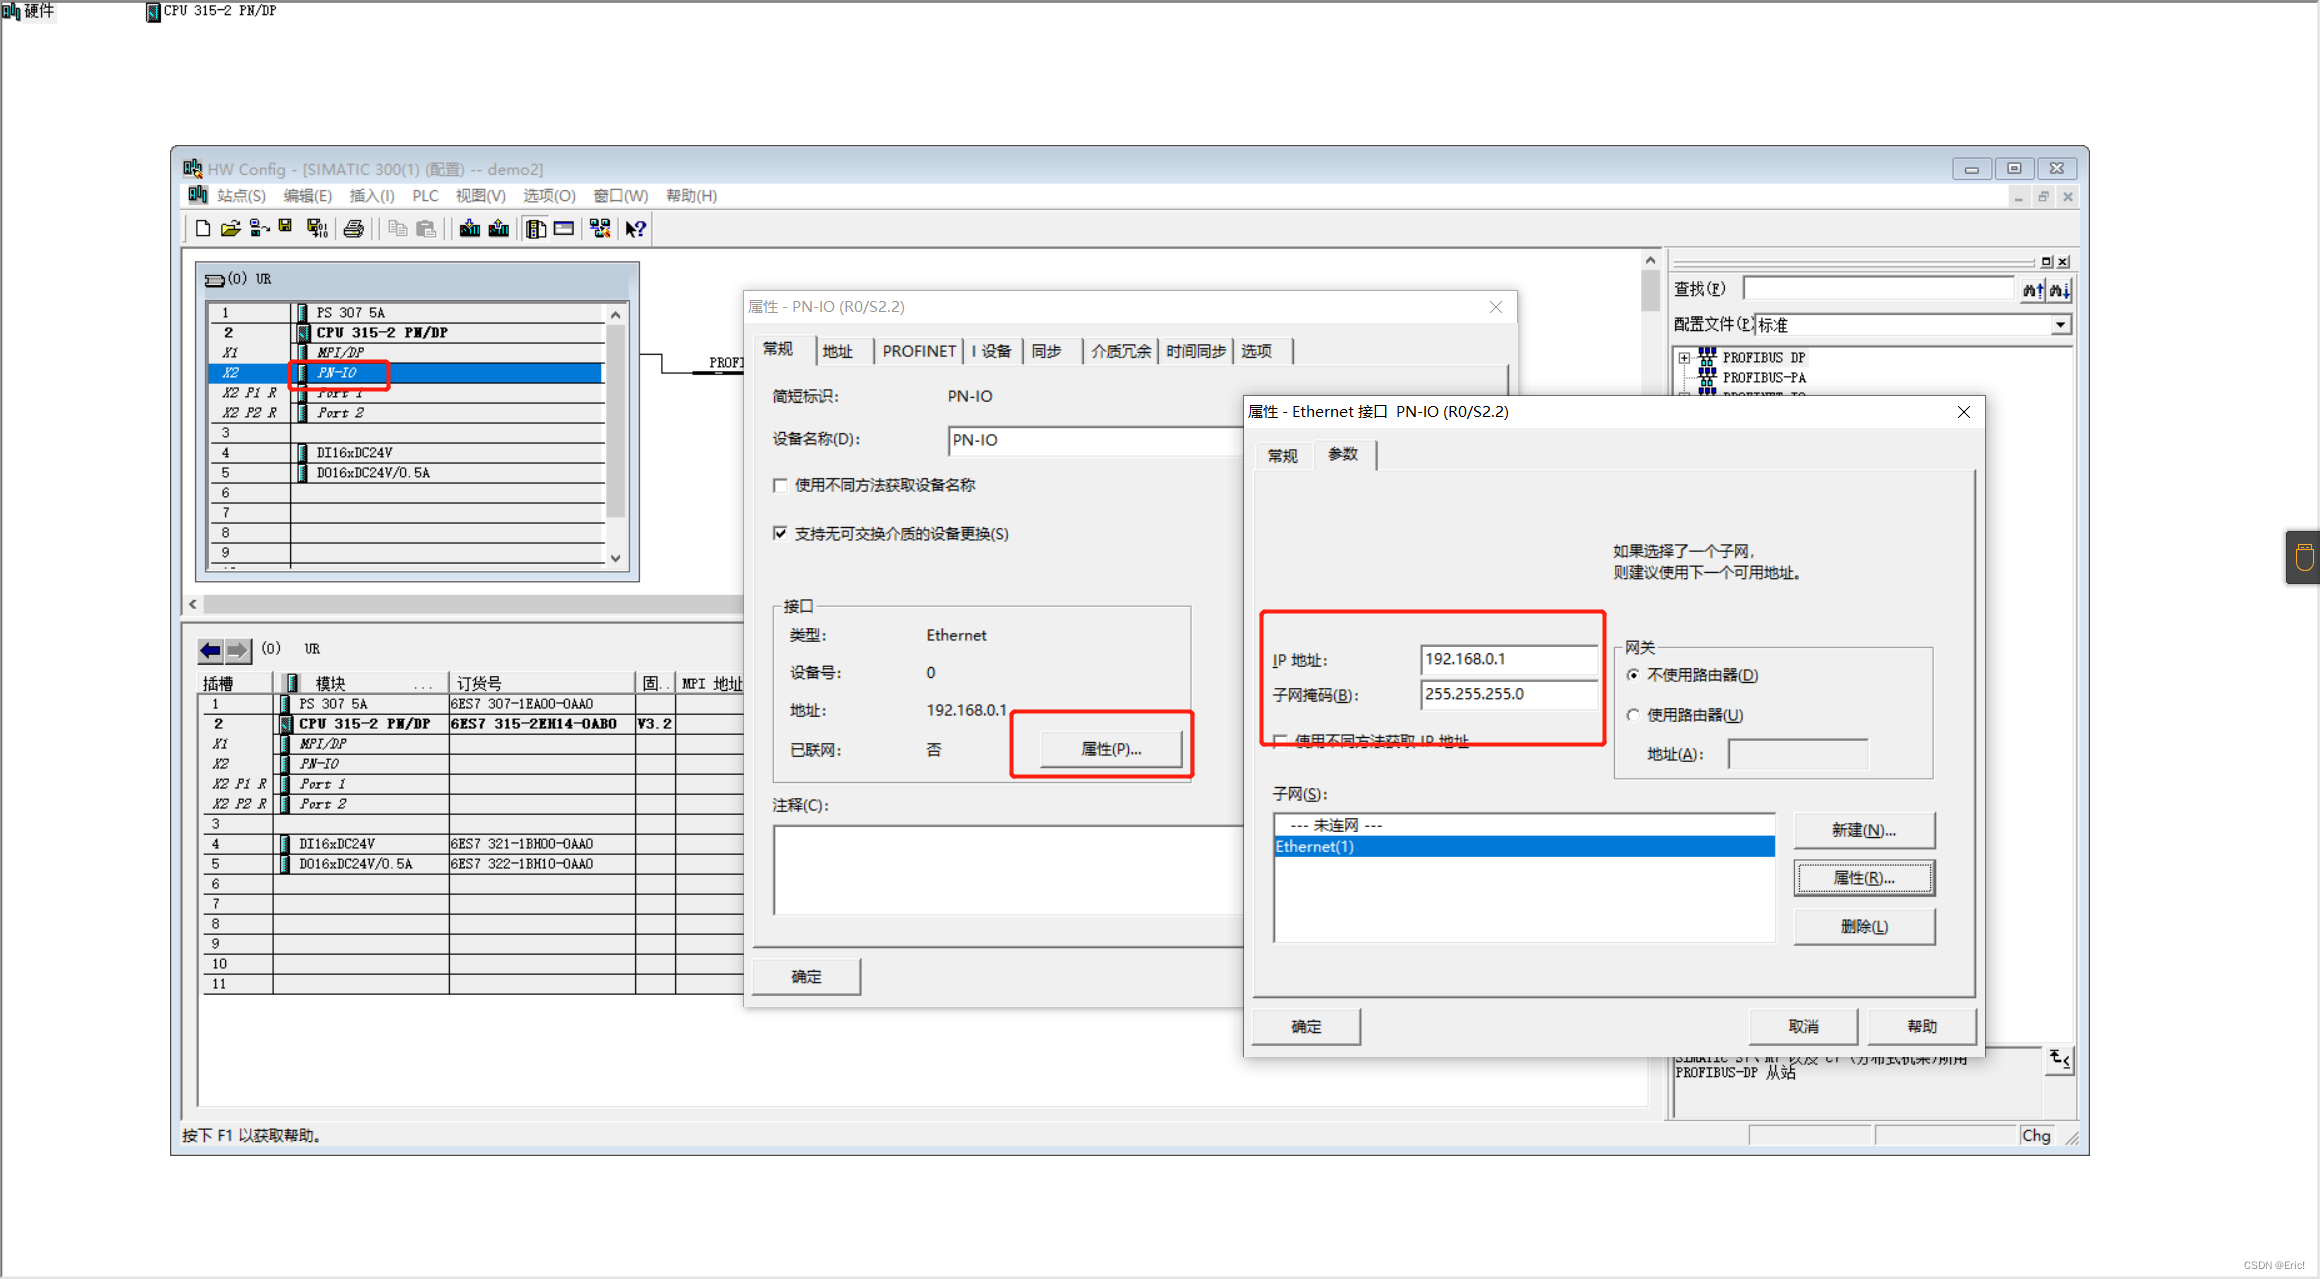
Task: Uncheck device replacement without exchangeable medium
Action: coord(780,533)
